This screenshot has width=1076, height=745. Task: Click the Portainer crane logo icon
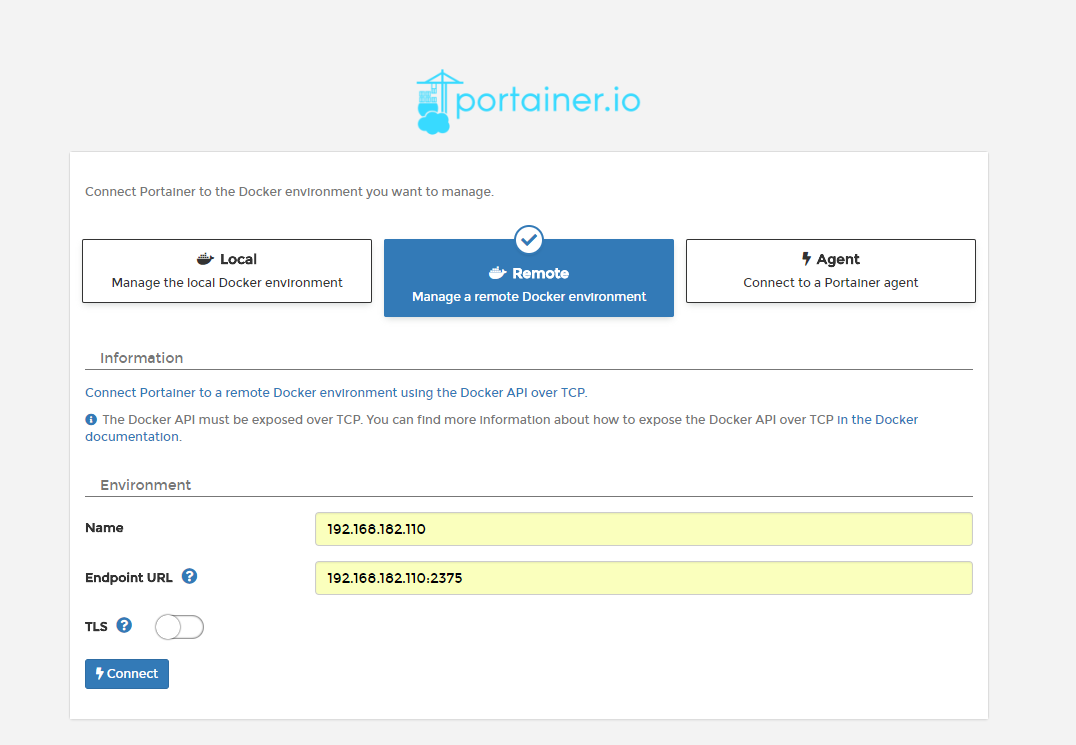click(x=434, y=102)
